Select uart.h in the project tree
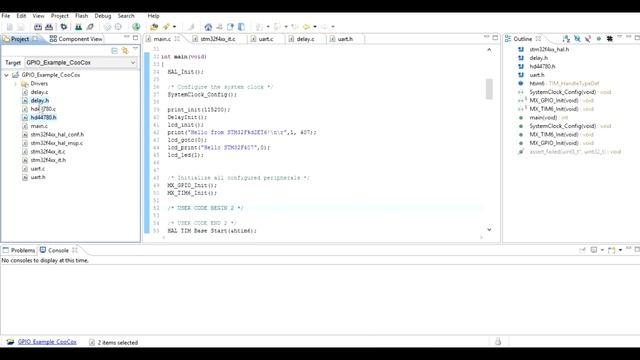Viewport: 640px width, 360px height. (x=38, y=177)
